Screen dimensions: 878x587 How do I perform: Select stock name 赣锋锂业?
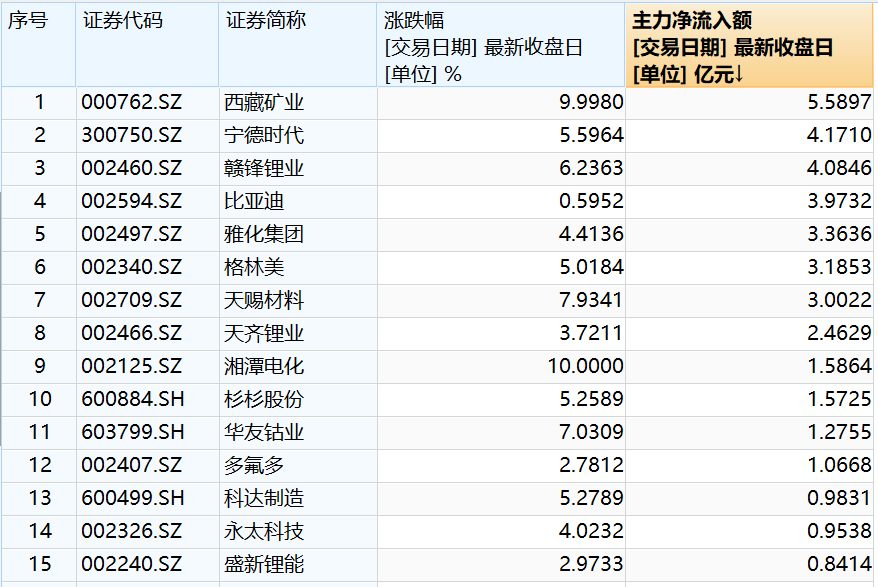(264, 169)
